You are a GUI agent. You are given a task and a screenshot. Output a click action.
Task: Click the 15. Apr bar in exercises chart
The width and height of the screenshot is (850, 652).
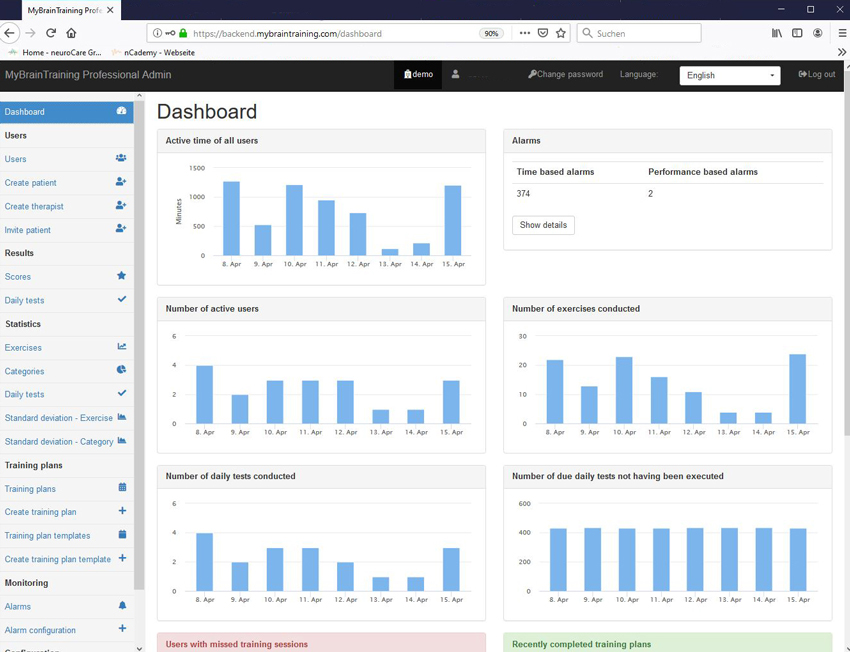[x=797, y=388]
